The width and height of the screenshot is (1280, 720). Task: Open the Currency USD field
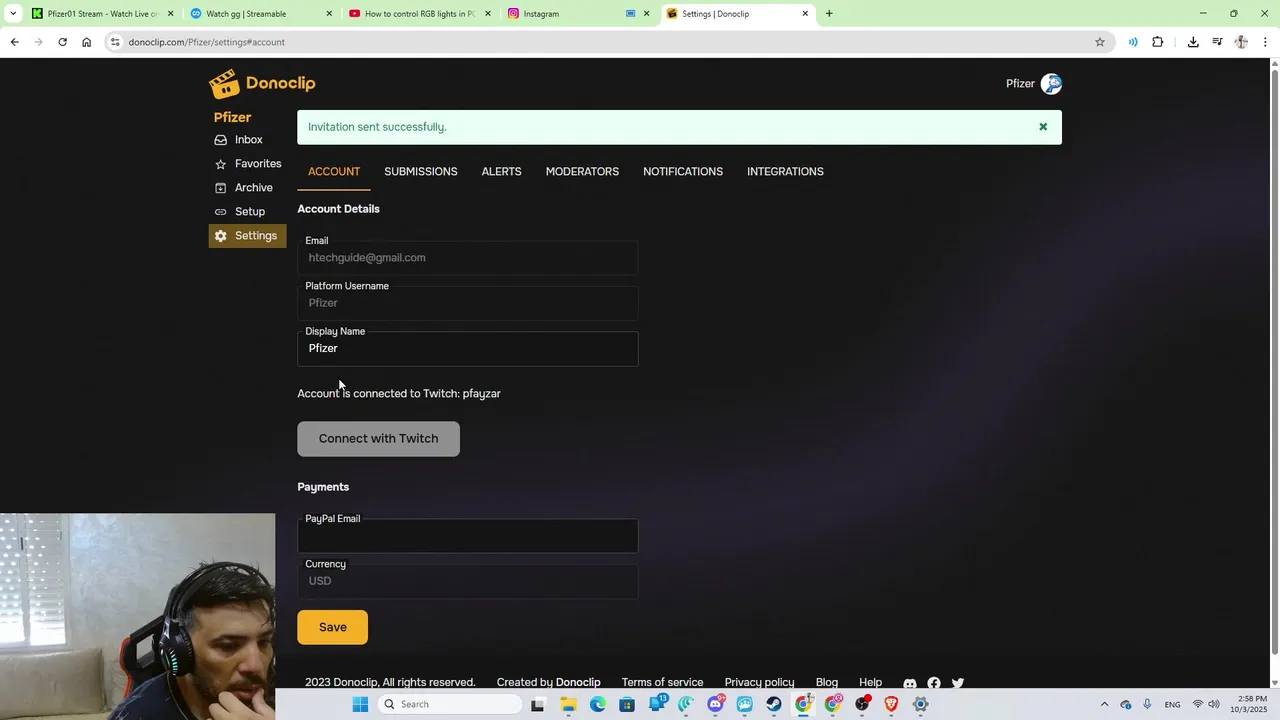click(467, 581)
